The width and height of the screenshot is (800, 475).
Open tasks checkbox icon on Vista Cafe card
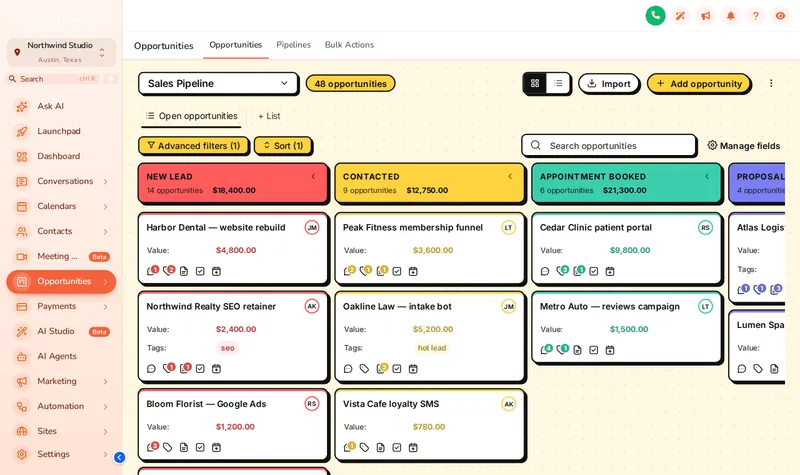397,447
